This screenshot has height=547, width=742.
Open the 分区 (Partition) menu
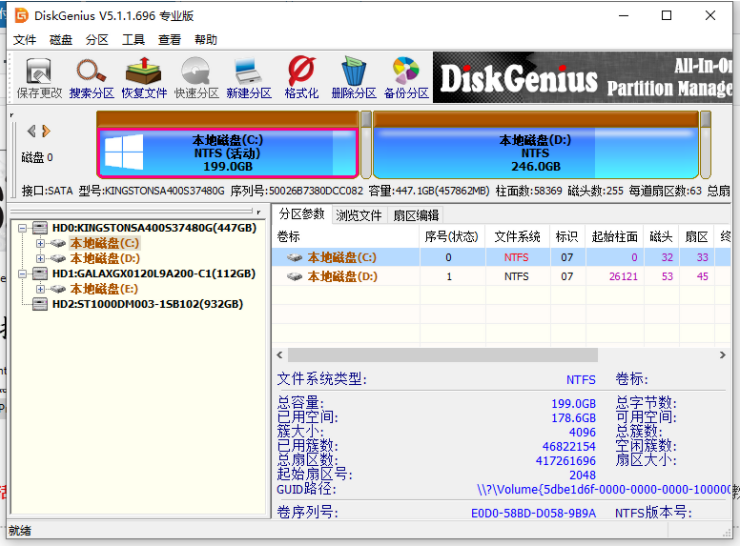pos(97,40)
